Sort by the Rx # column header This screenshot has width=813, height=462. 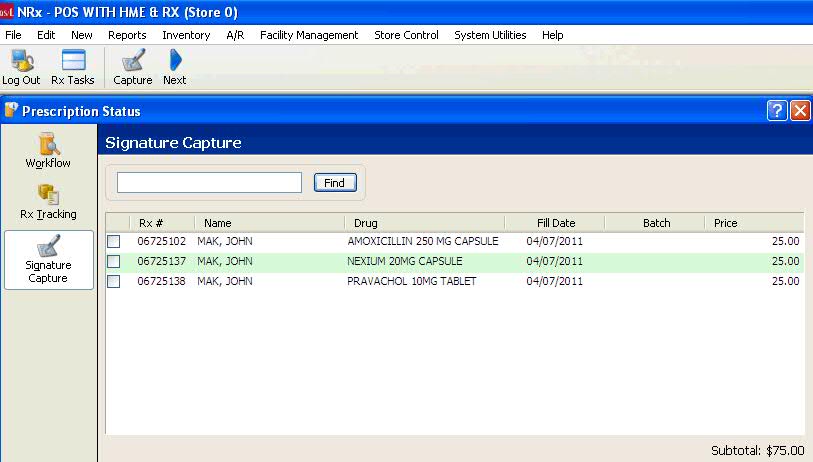[x=162, y=223]
